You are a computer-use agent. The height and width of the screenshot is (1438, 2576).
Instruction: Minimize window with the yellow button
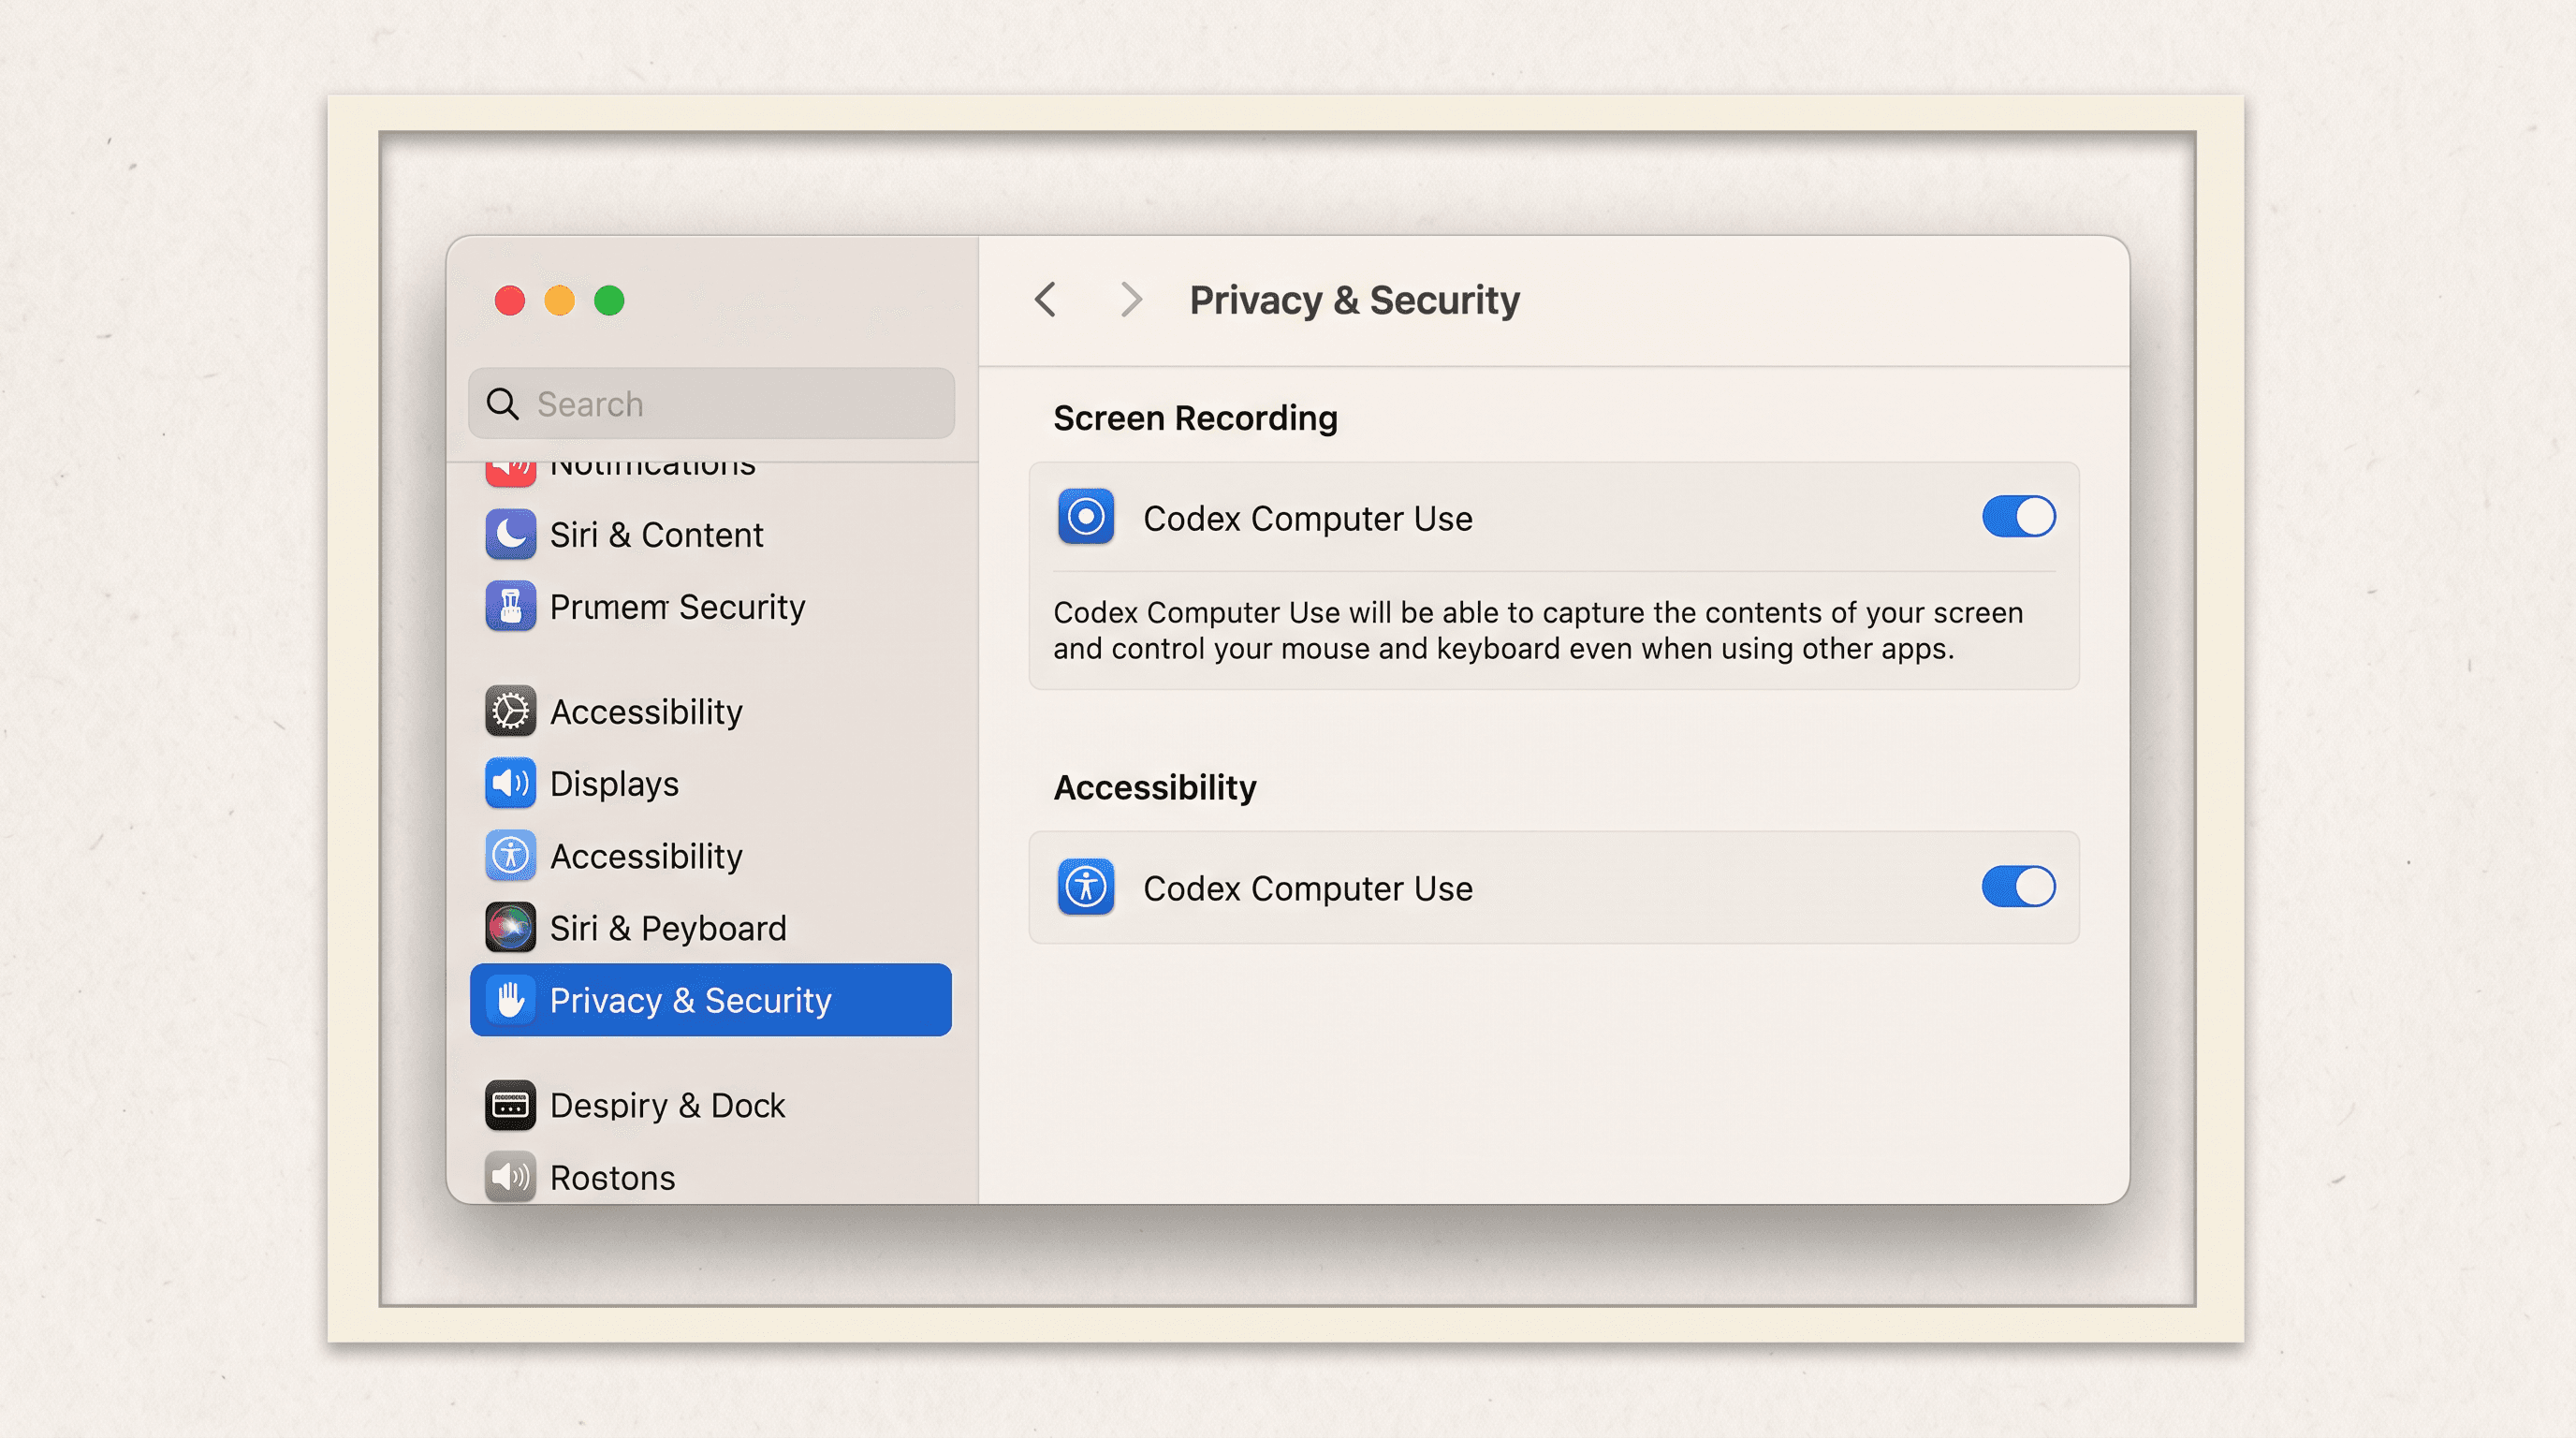(559, 300)
